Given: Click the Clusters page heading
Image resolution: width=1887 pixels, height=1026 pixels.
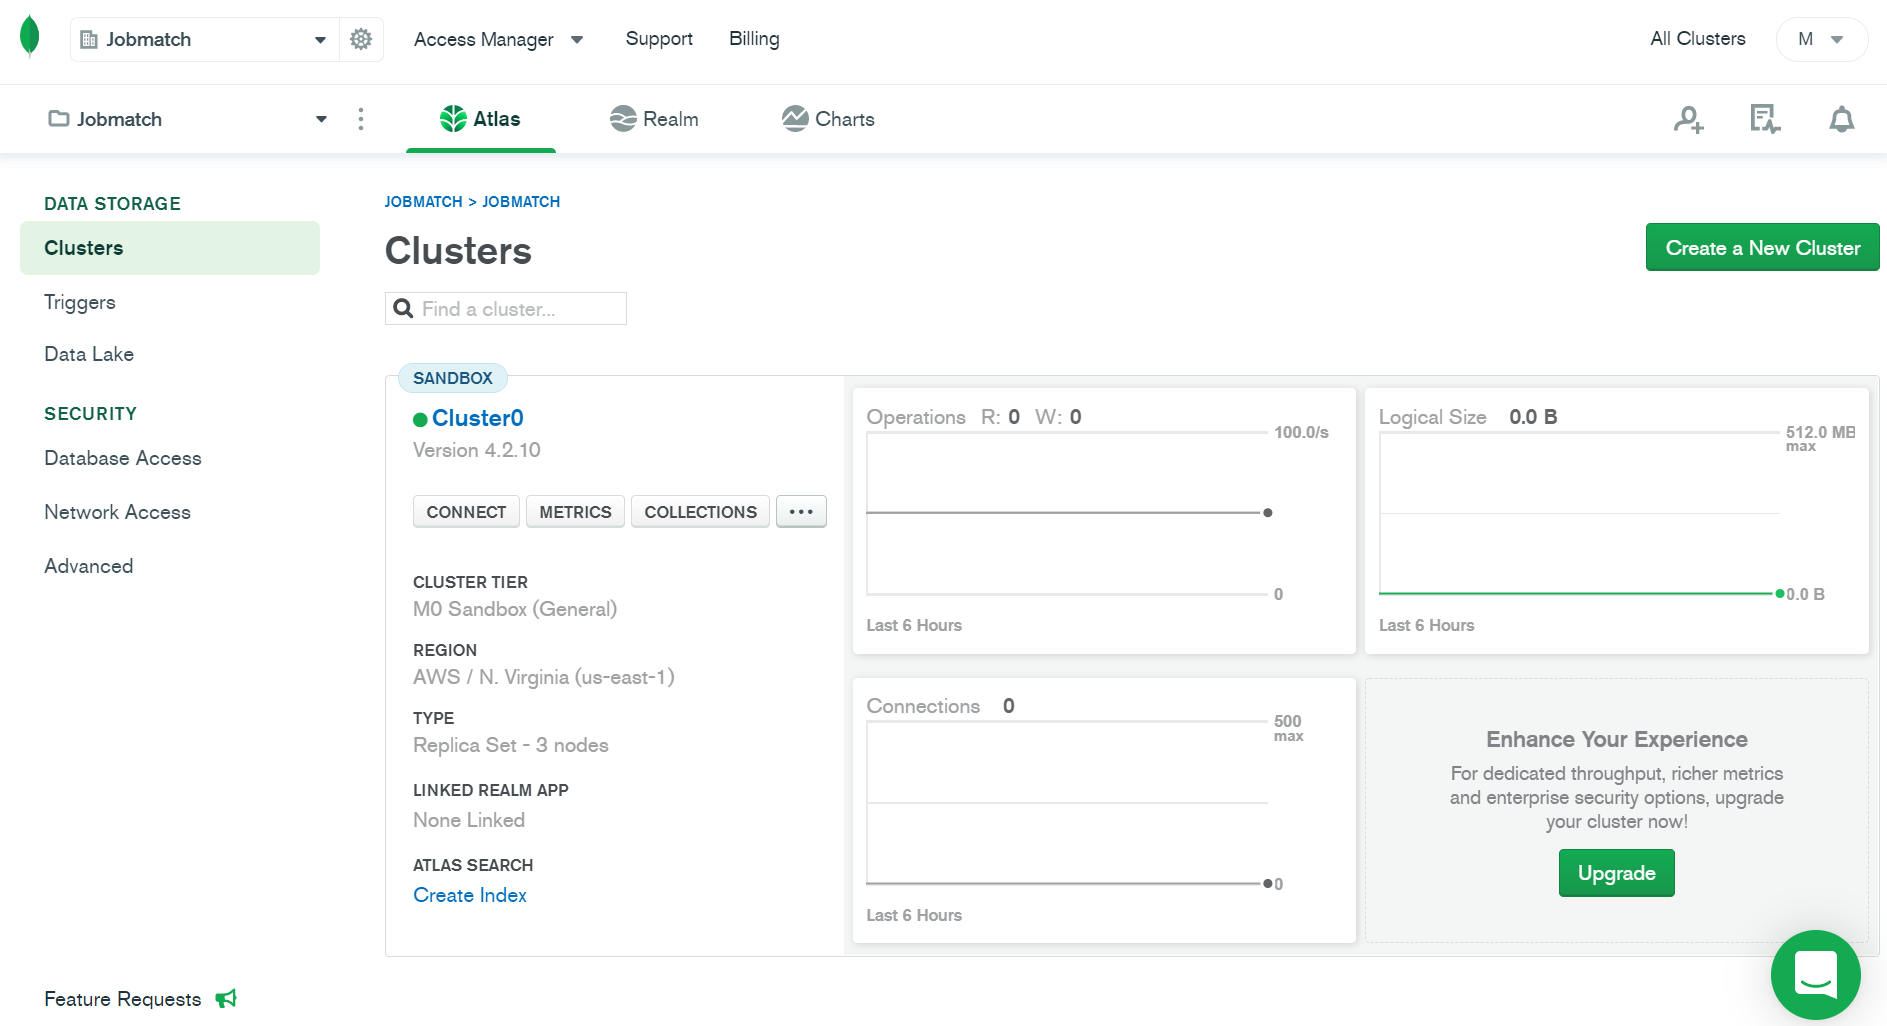Looking at the screenshot, I should point(458,250).
